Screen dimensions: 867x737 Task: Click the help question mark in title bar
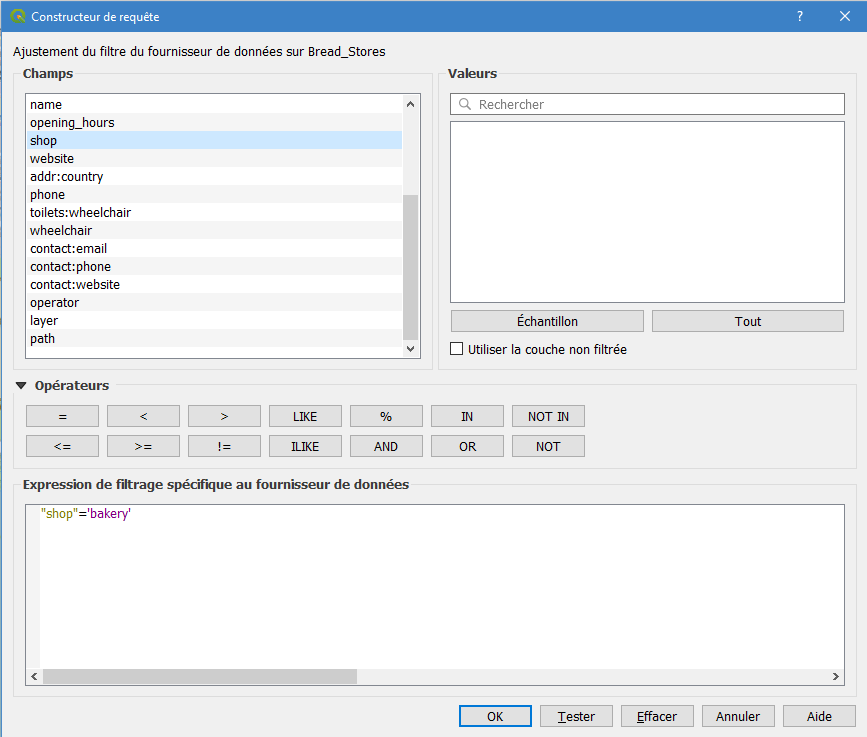tap(799, 16)
